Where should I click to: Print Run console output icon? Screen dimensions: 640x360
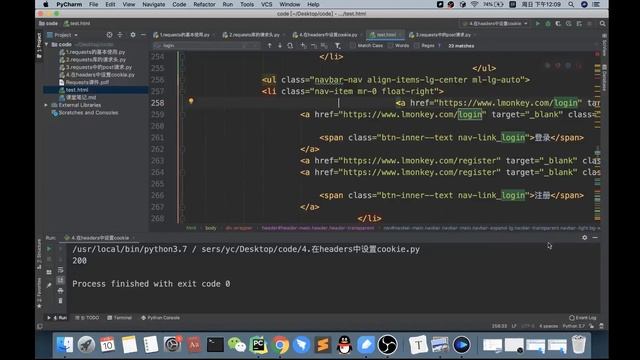point(60,291)
